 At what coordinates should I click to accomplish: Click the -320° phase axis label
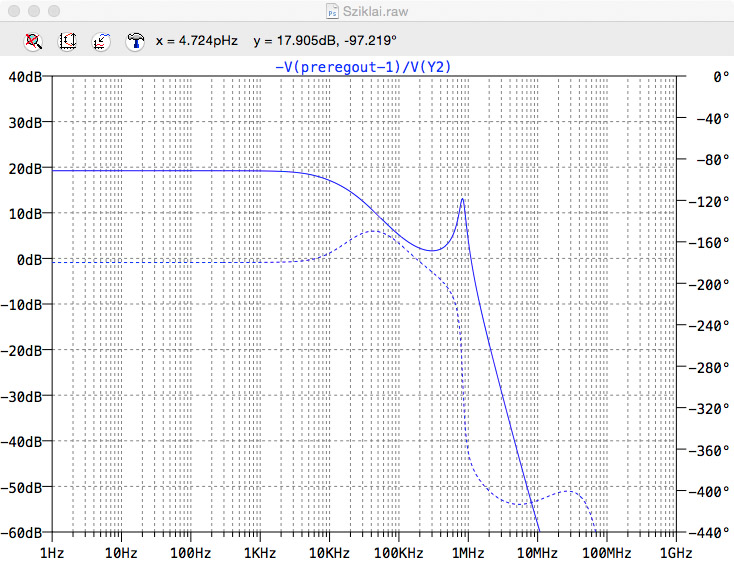pyautogui.click(x=710, y=409)
